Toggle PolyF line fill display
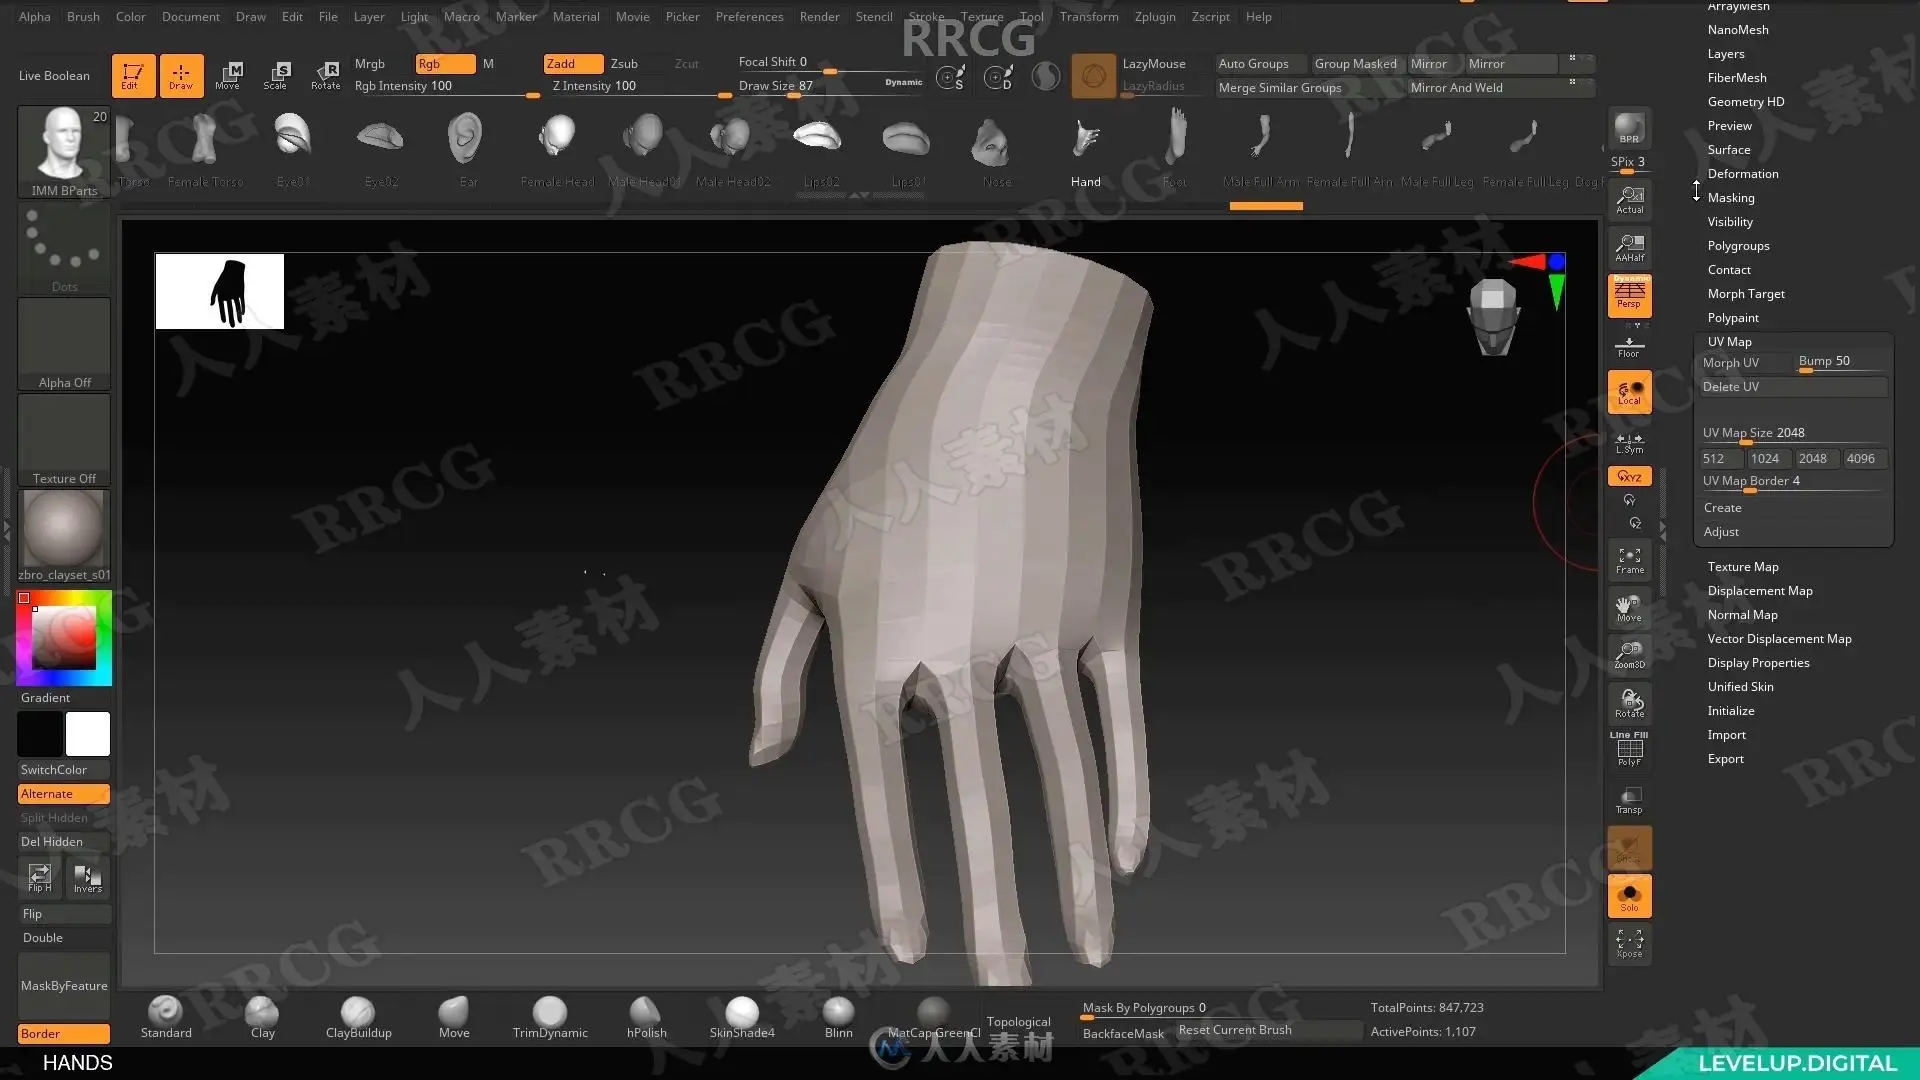This screenshot has height=1080, width=1920. click(1629, 750)
